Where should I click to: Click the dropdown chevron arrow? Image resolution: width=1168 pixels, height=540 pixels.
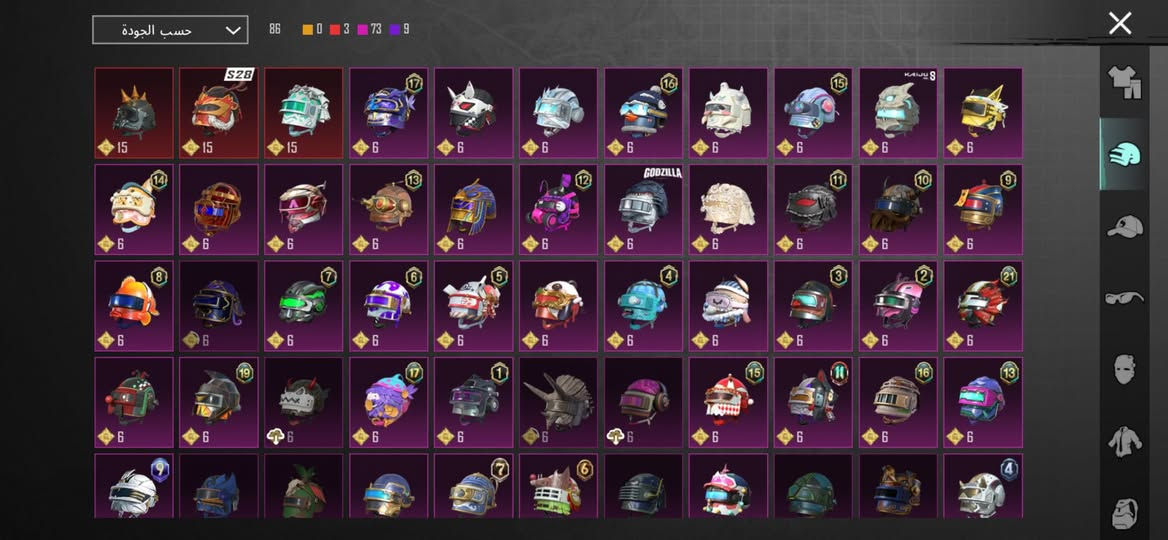click(233, 30)
